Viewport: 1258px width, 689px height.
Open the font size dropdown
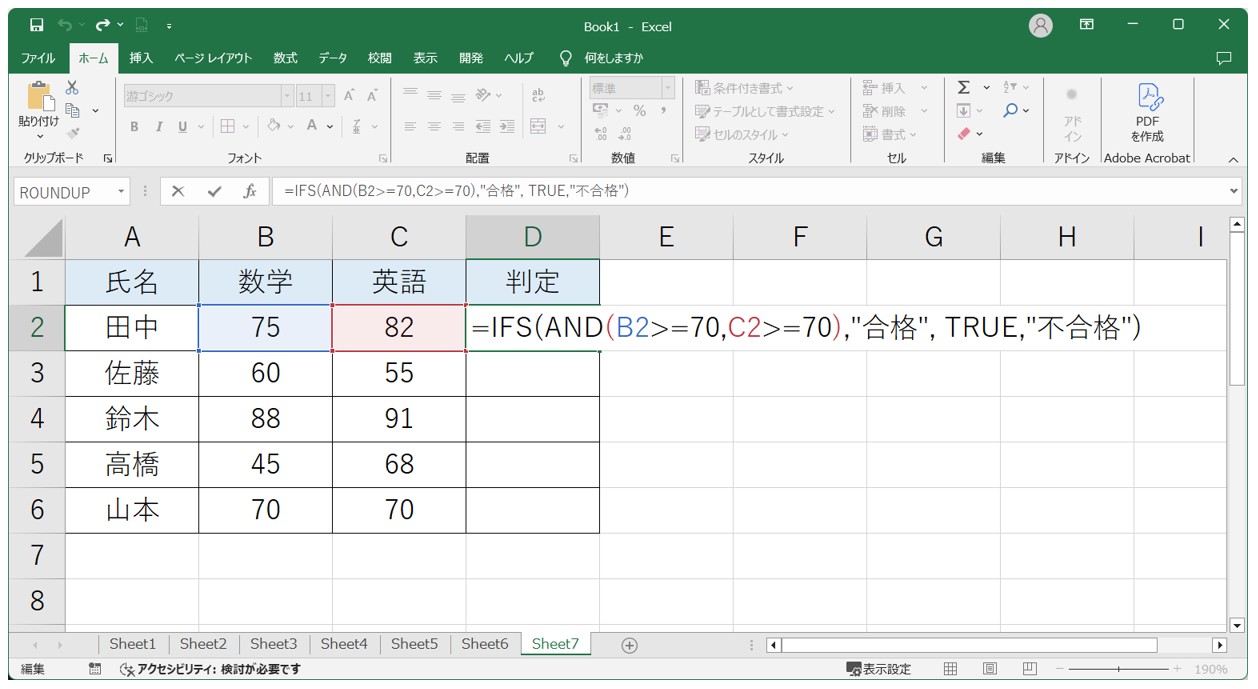pos(329,96)
